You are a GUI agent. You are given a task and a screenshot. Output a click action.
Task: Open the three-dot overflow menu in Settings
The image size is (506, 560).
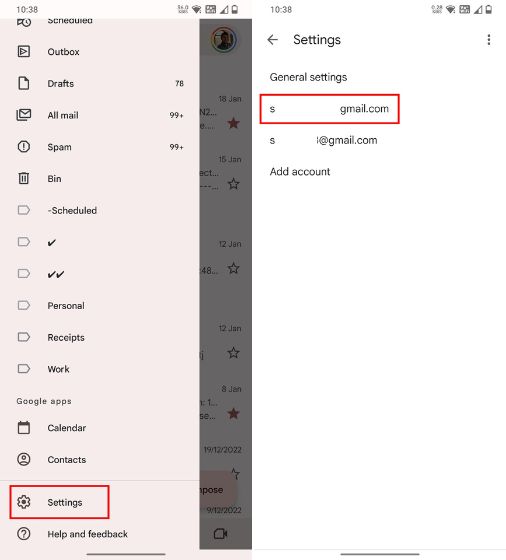(489, 40)
